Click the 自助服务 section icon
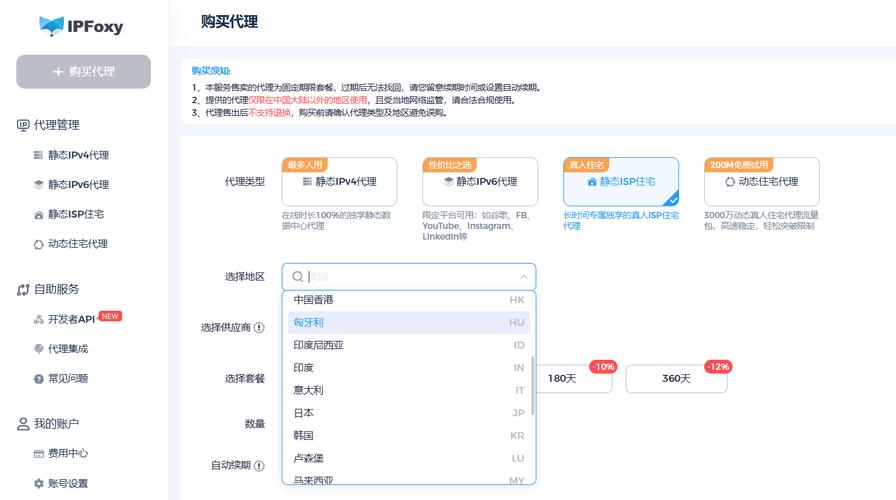 (x=23, y=290)
